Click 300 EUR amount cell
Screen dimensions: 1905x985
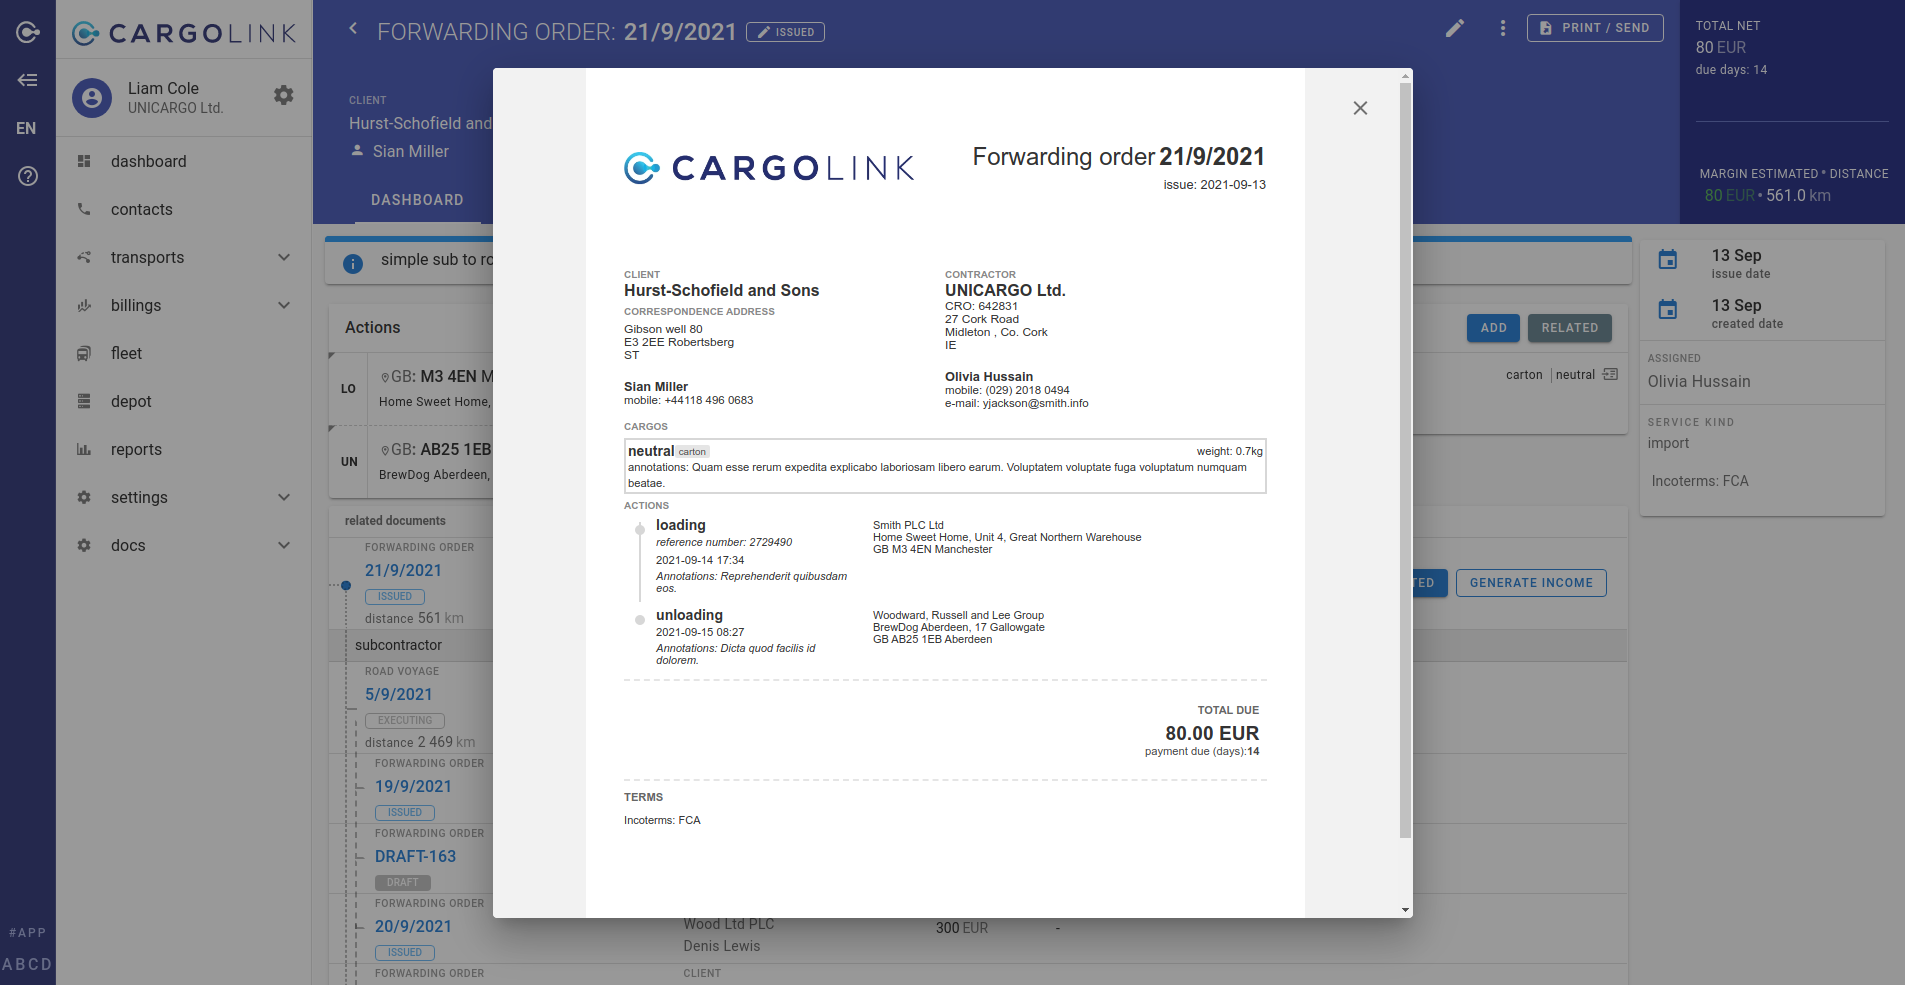(x=962, y=928)
